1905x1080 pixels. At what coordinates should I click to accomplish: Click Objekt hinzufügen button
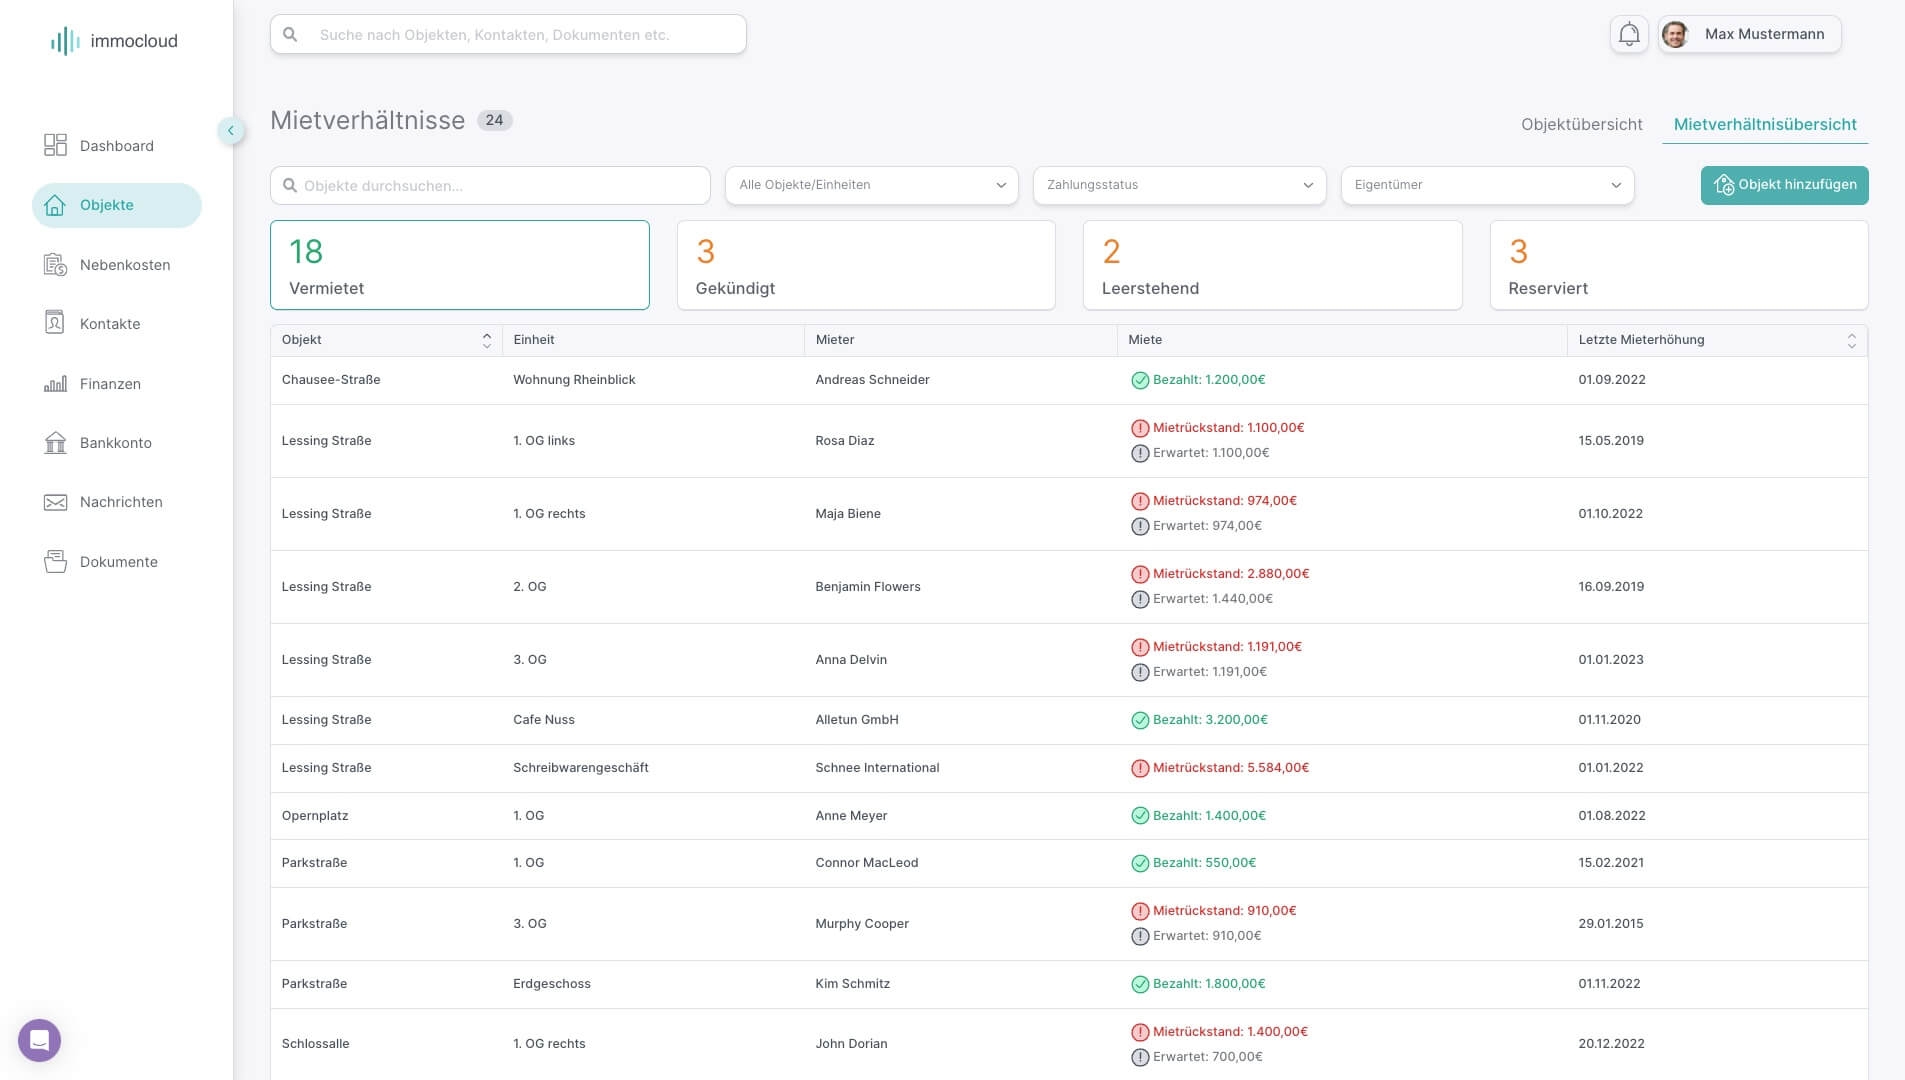tap(1784, 185)
